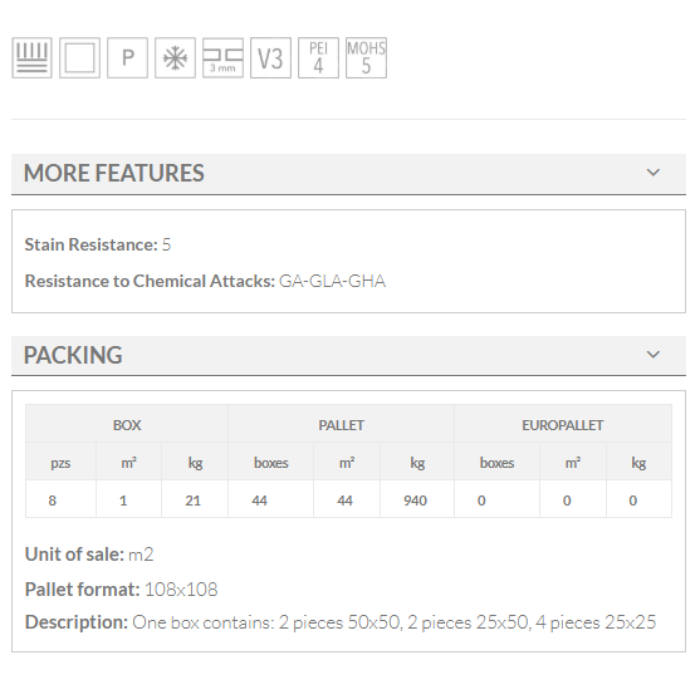The image size is (700, 700).
Task: Click the PEI 4 rating icon
Action: click(x=318, y=58)
